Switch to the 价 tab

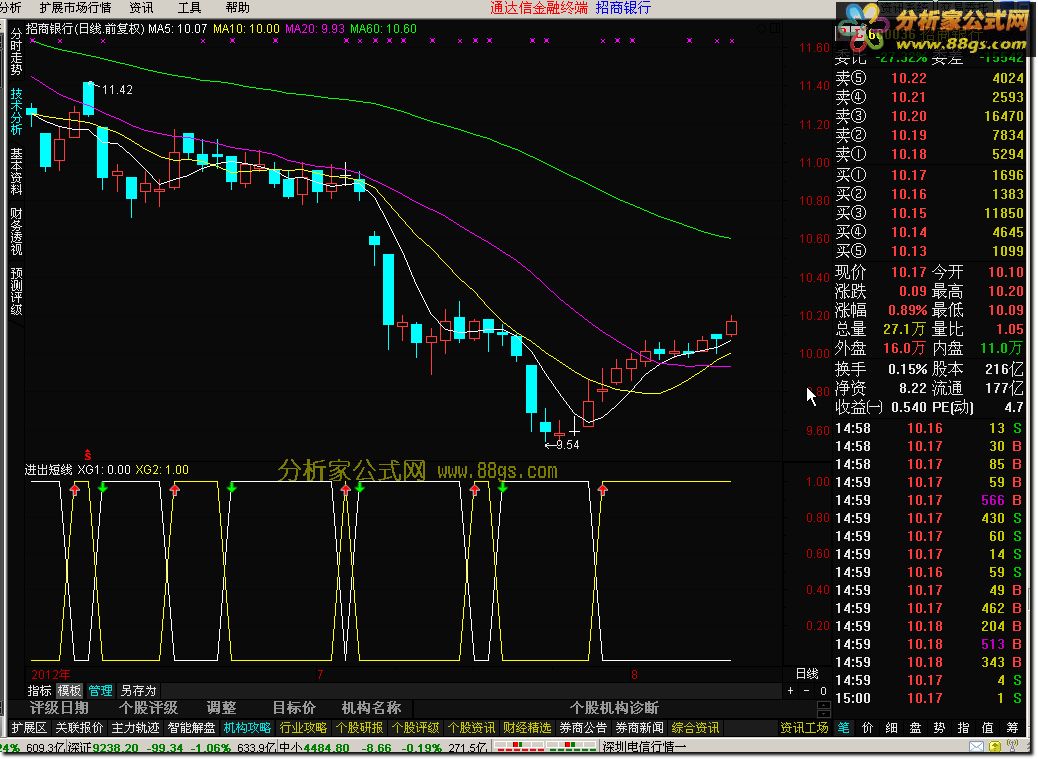point(867,728)
